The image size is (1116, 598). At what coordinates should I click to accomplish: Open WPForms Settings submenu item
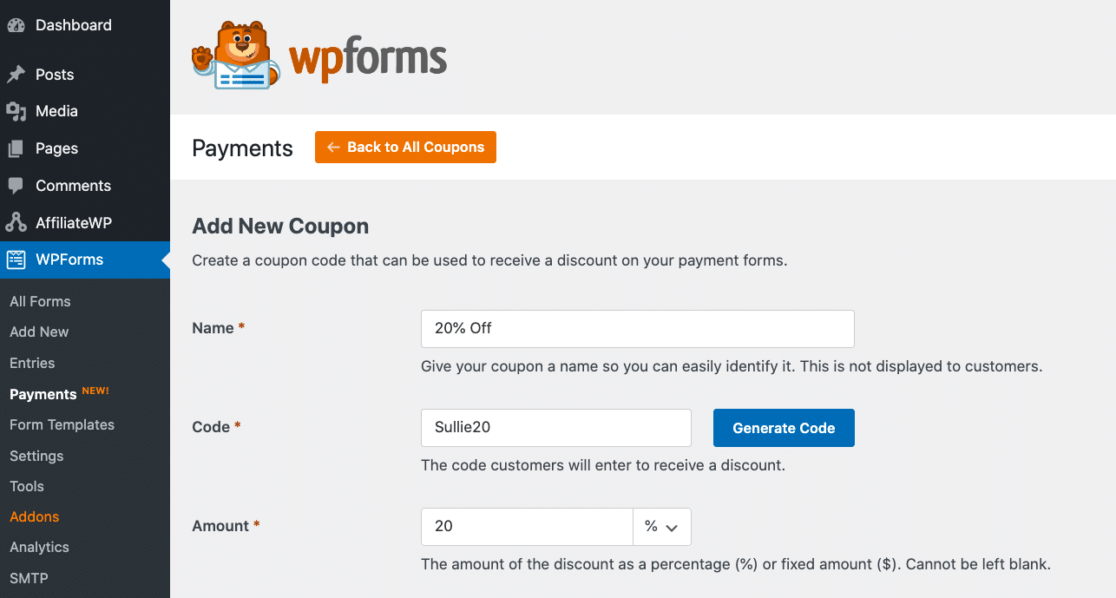click(x=36, y=455)
